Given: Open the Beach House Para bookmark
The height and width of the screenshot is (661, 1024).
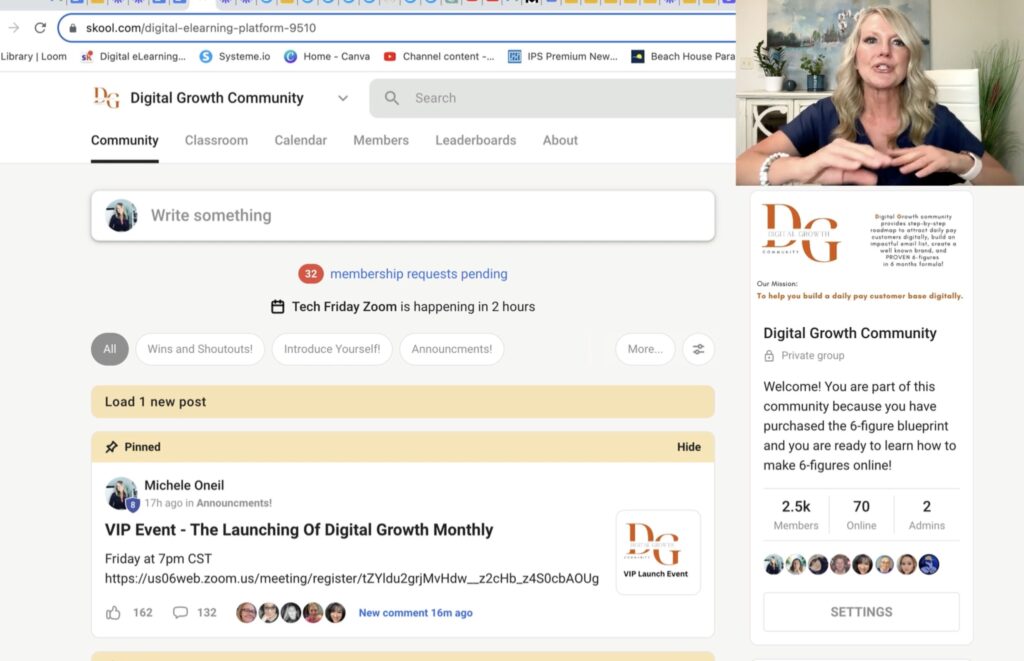Looking at the screenshot, I should click(x=683, y=56).
